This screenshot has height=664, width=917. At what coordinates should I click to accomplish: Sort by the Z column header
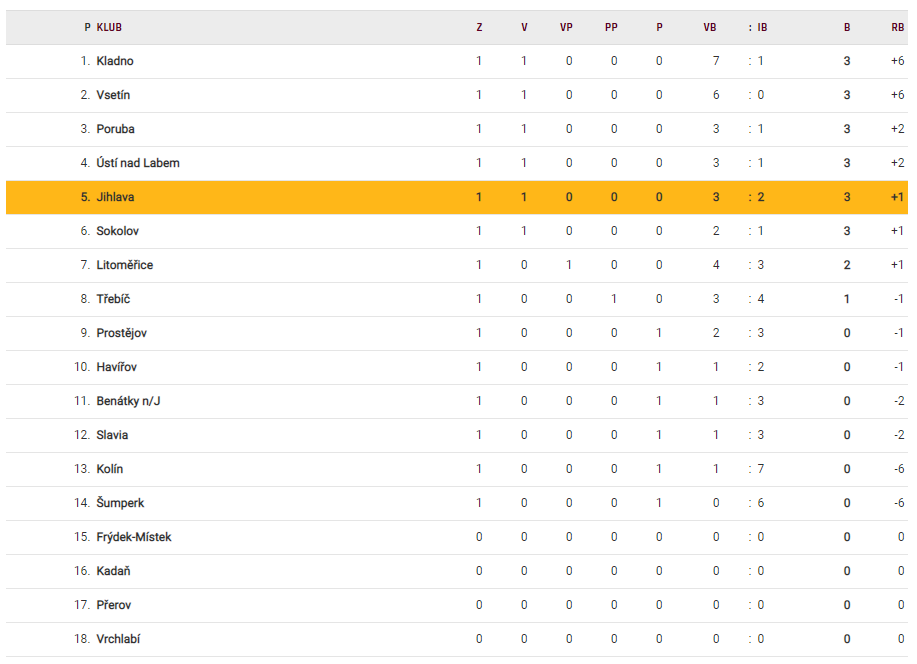[479, 28]
